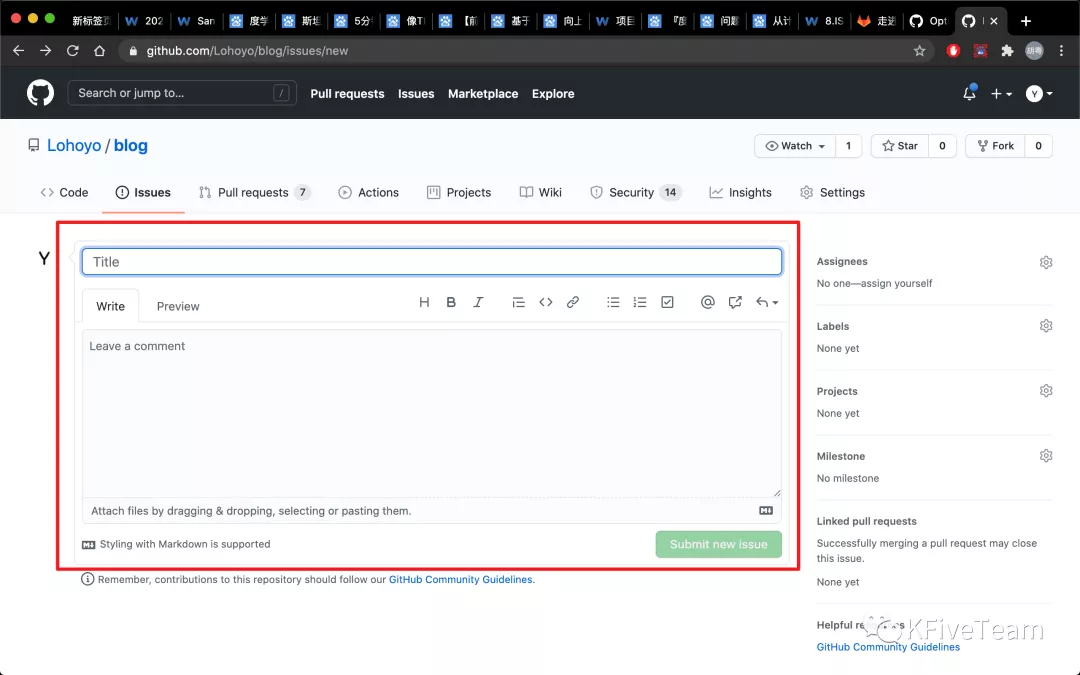
Task: Open a new browser tab with plus
Action: (1026, 21)
